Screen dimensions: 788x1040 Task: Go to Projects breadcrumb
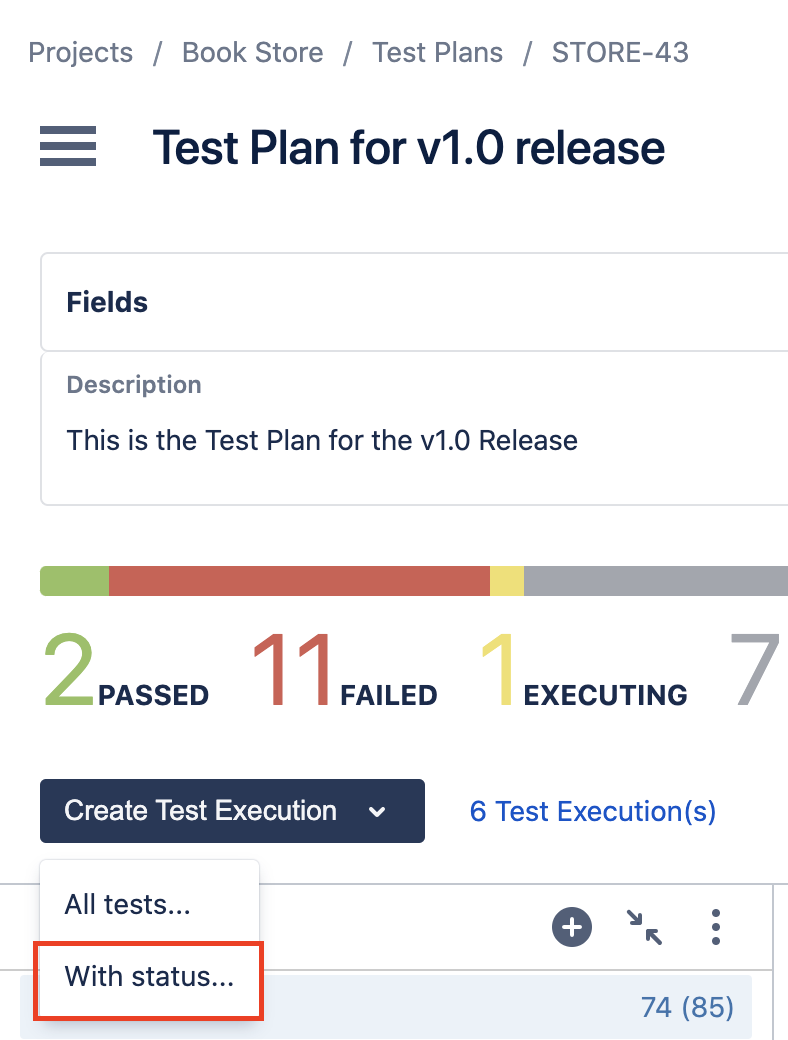81,52
